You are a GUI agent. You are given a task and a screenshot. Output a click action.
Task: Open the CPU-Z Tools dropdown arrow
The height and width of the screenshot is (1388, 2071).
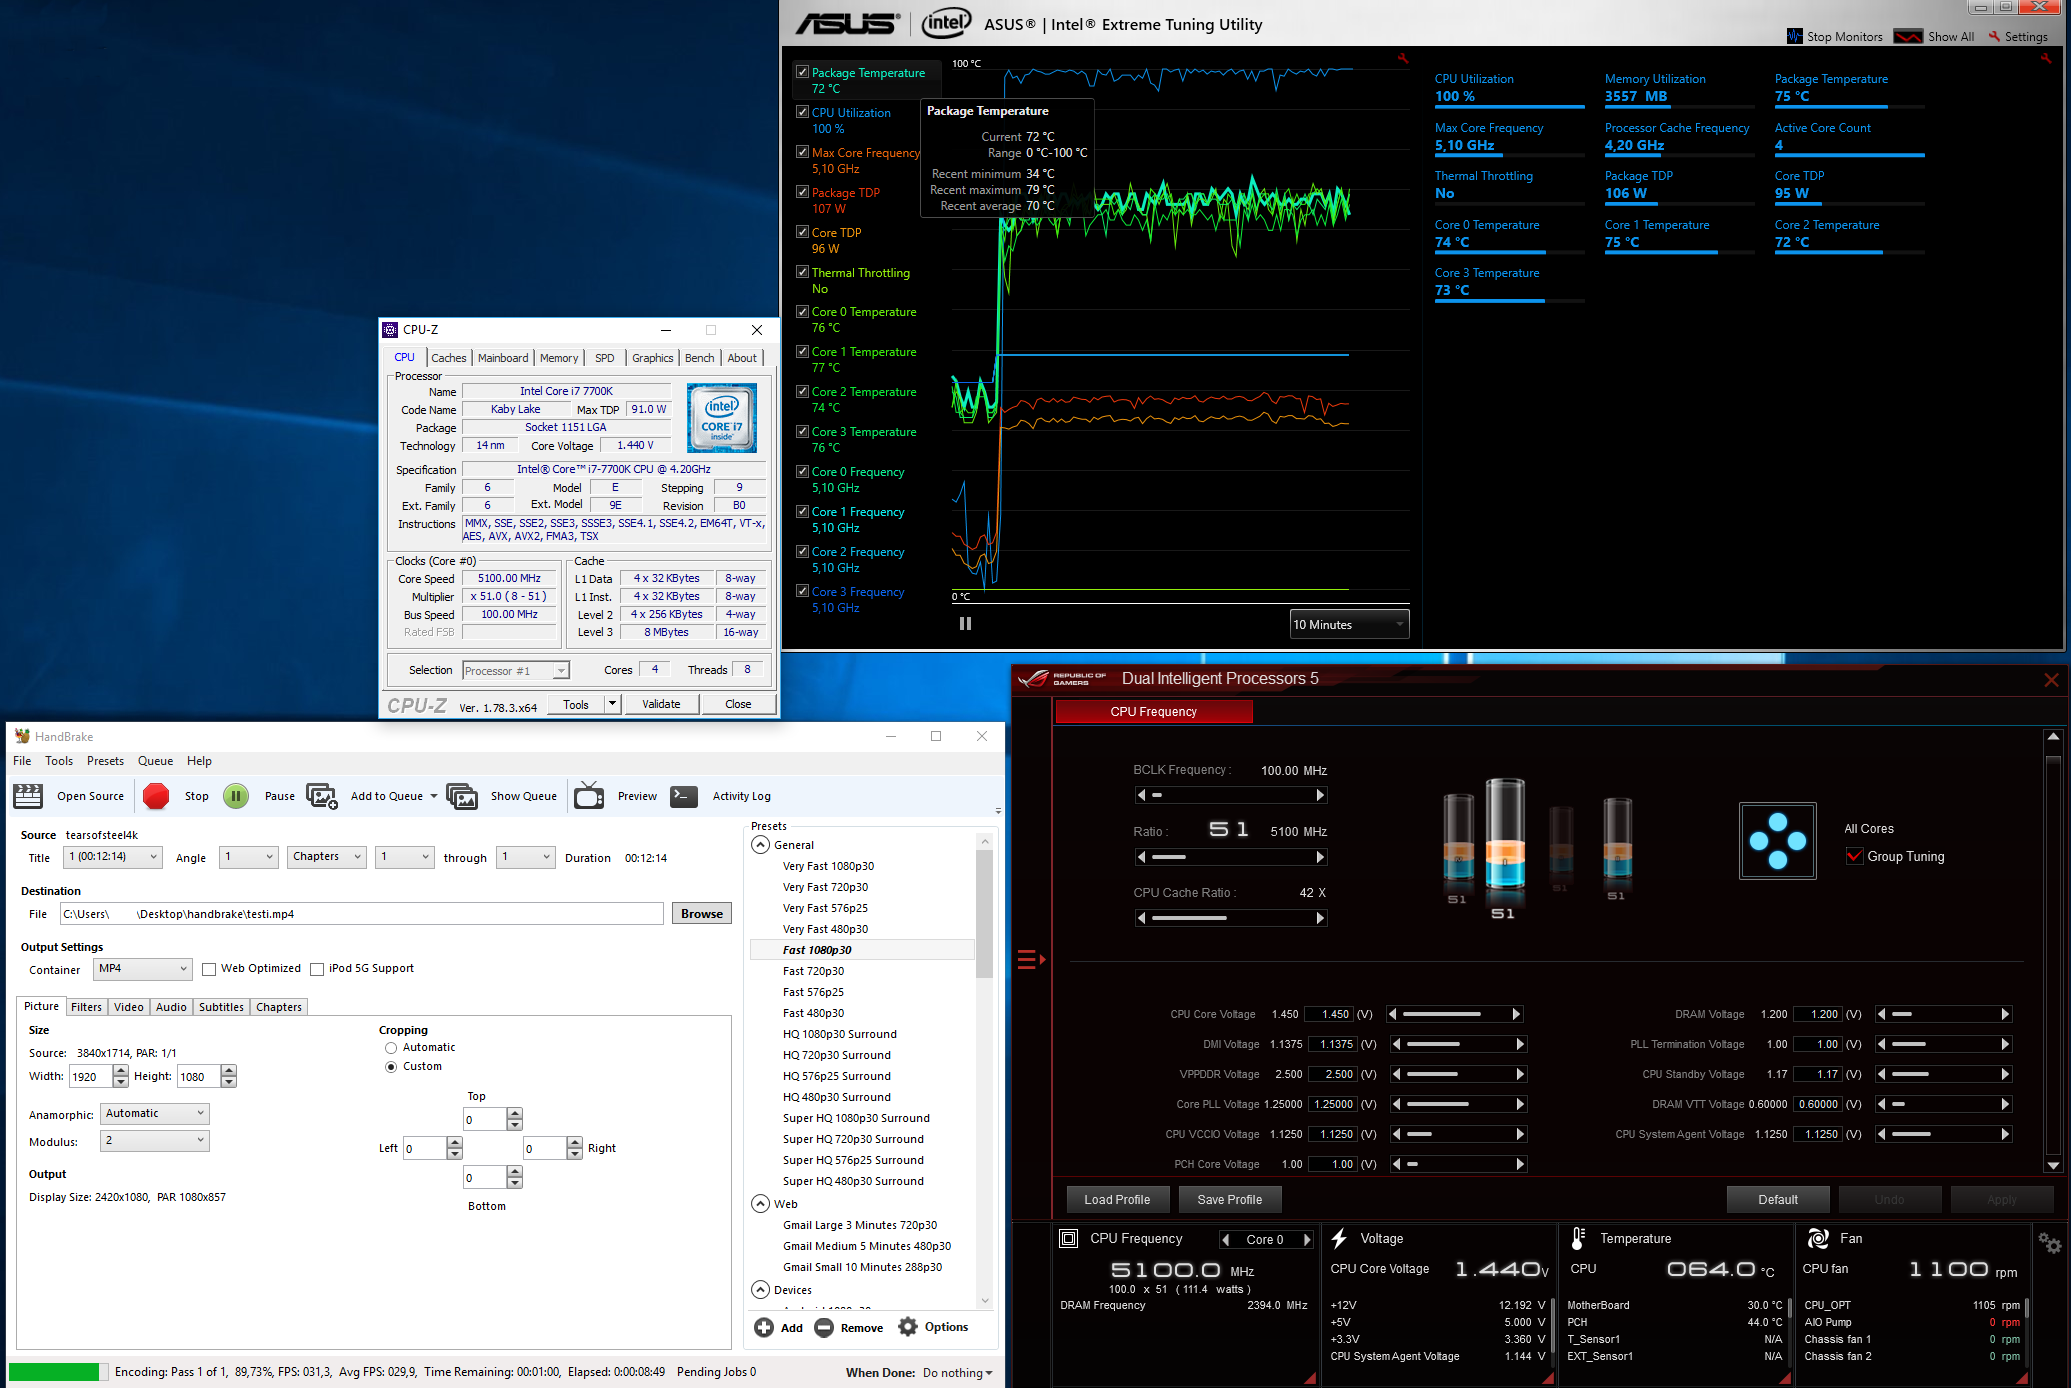pyautogui.click(x=612, y=704)
